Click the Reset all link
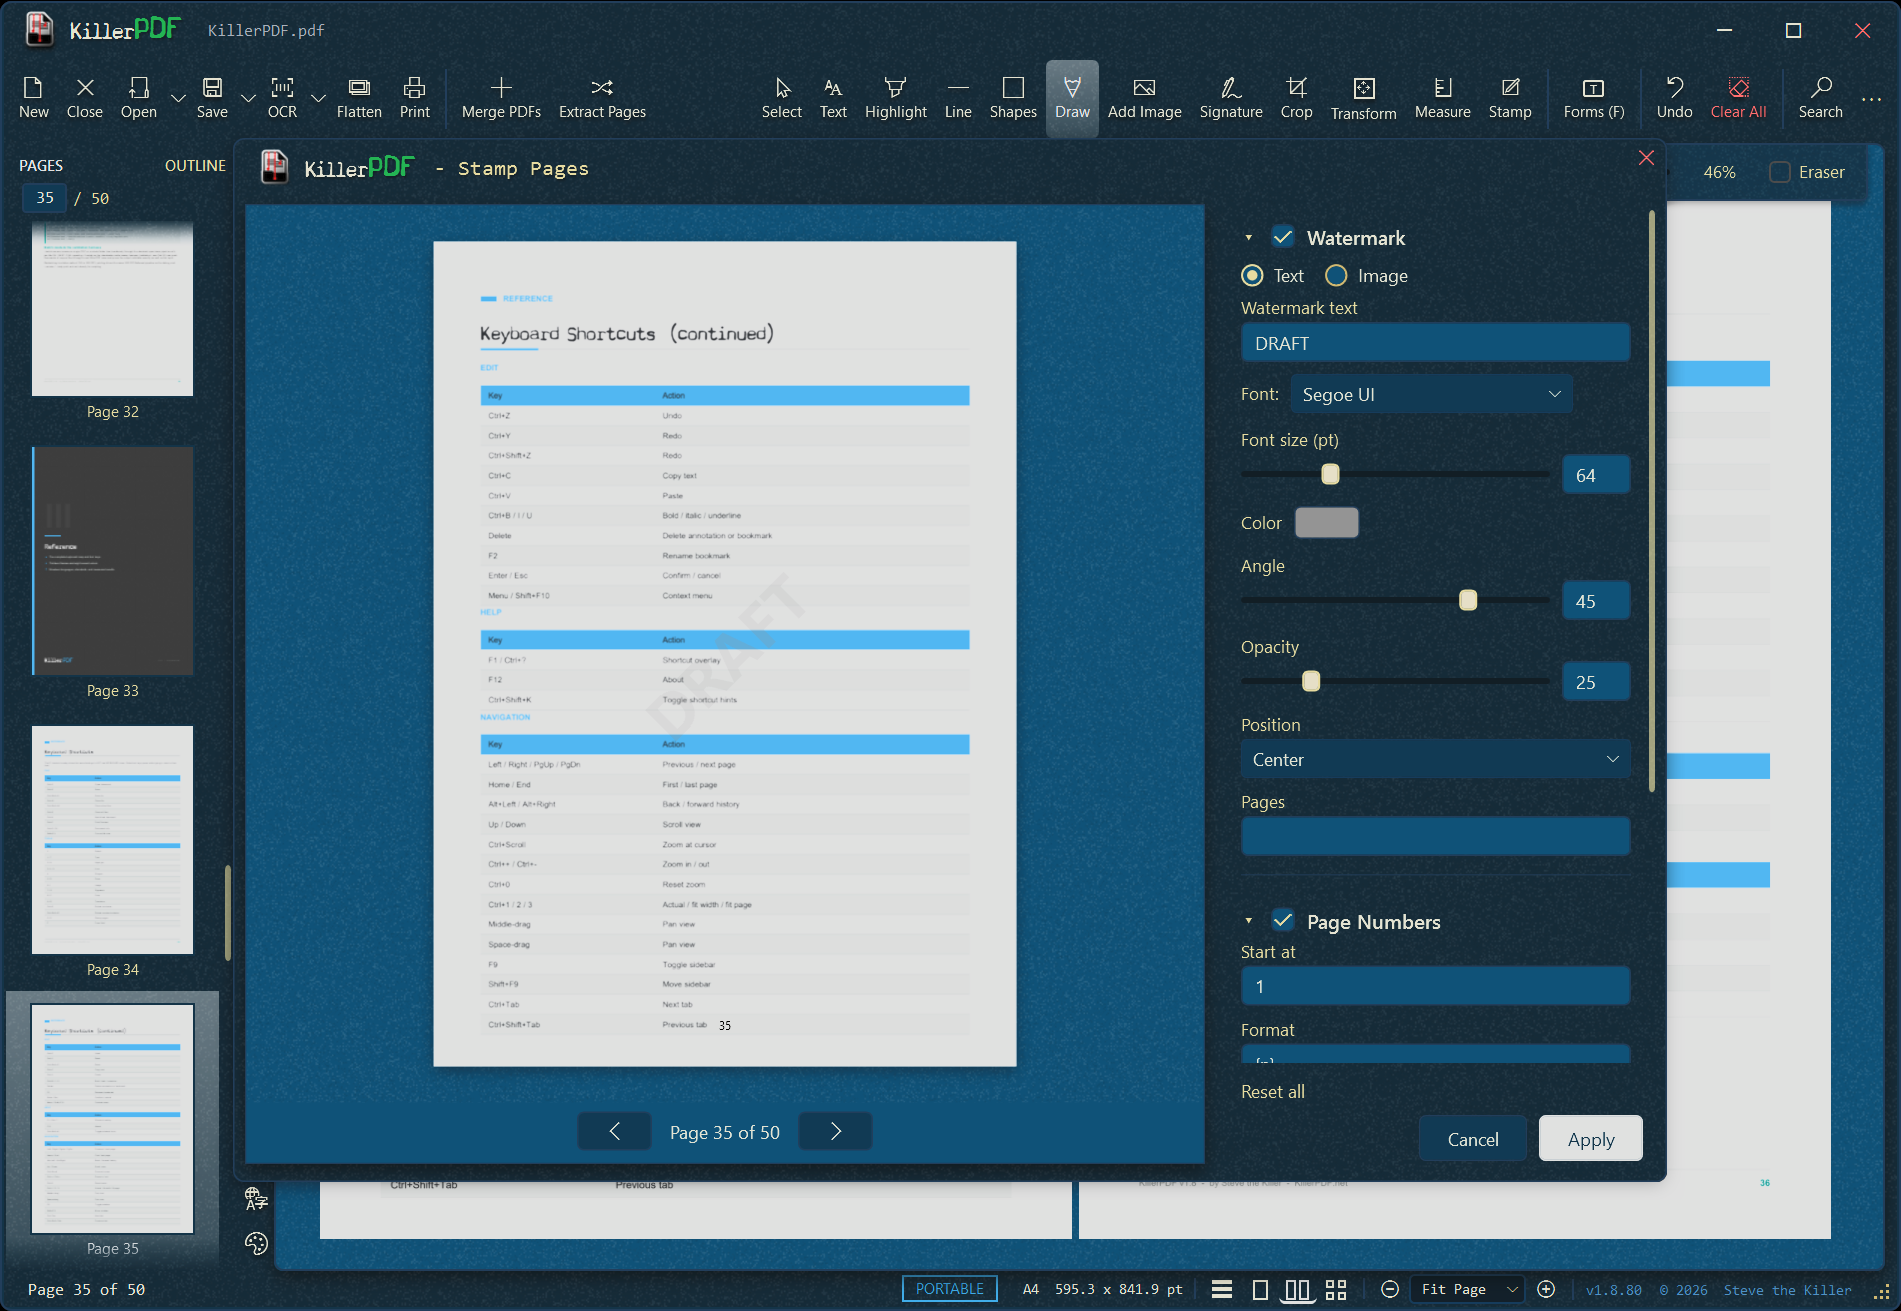This screenshot has width=1901, height=1311. click(1272, 1092)
